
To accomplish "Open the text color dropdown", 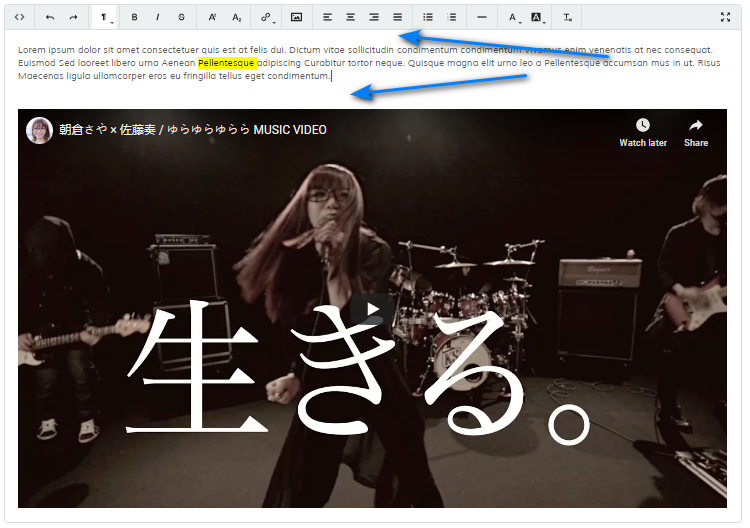I will point(514,17).
